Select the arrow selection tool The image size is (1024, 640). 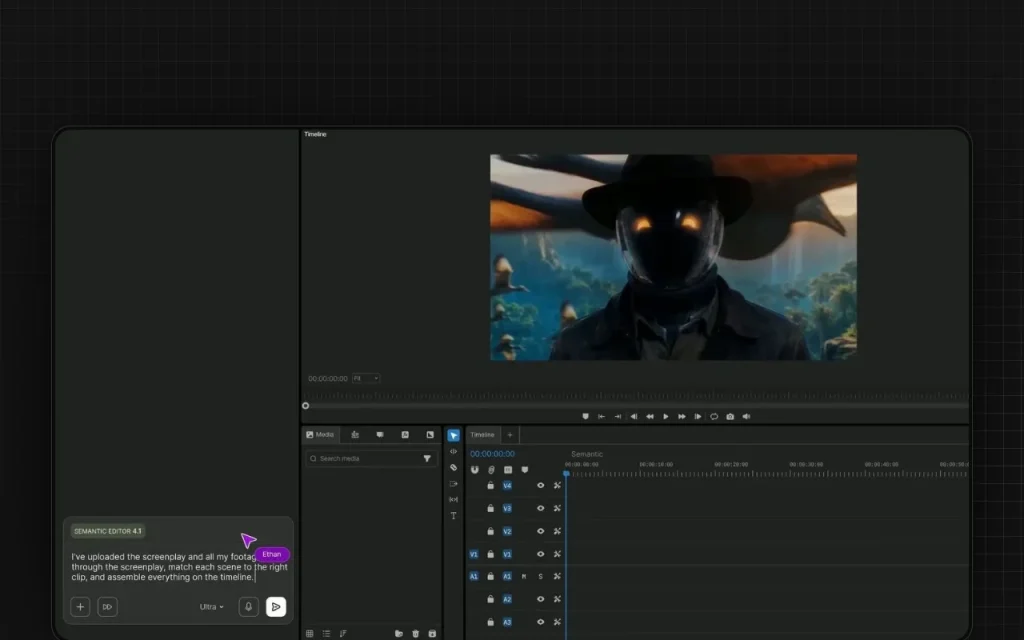[453, 436]
